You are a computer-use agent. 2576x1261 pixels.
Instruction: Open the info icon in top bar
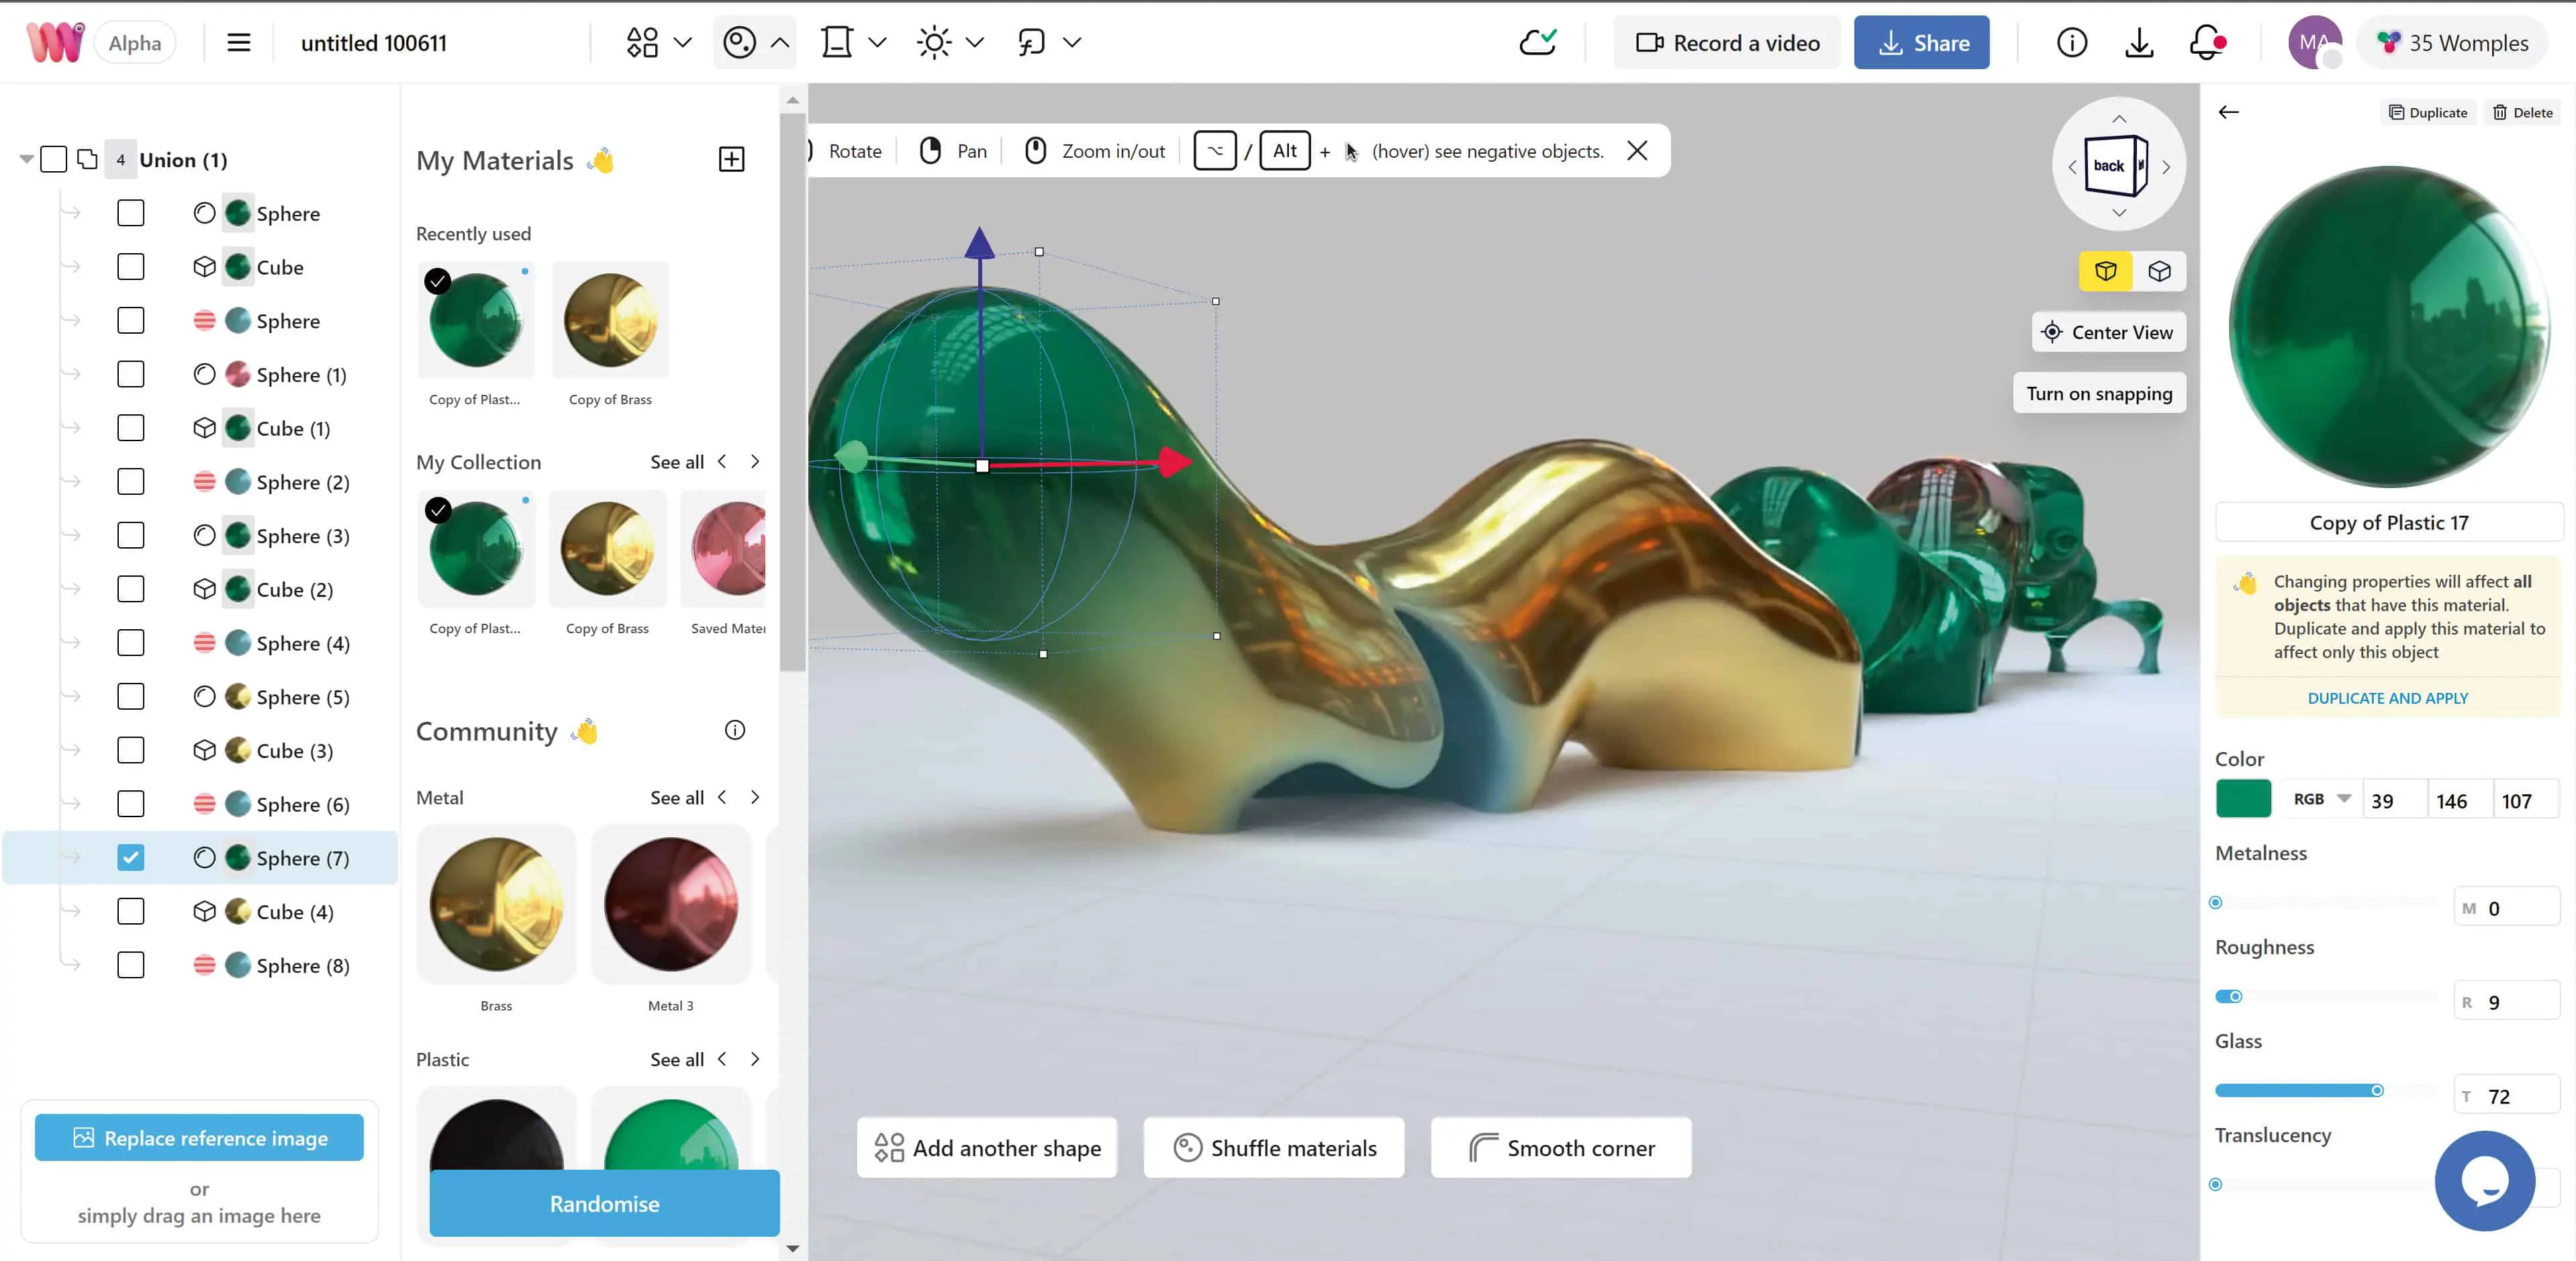2071,42
